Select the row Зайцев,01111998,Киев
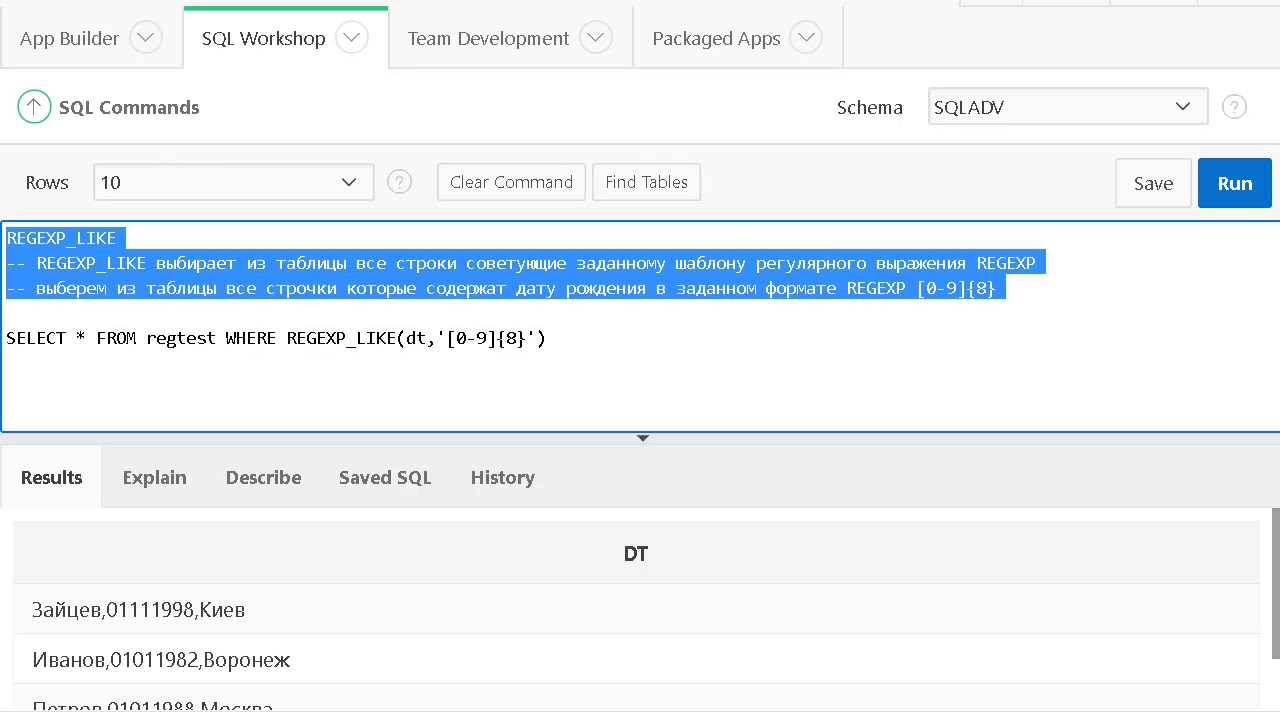 click(x=636, y=609)
